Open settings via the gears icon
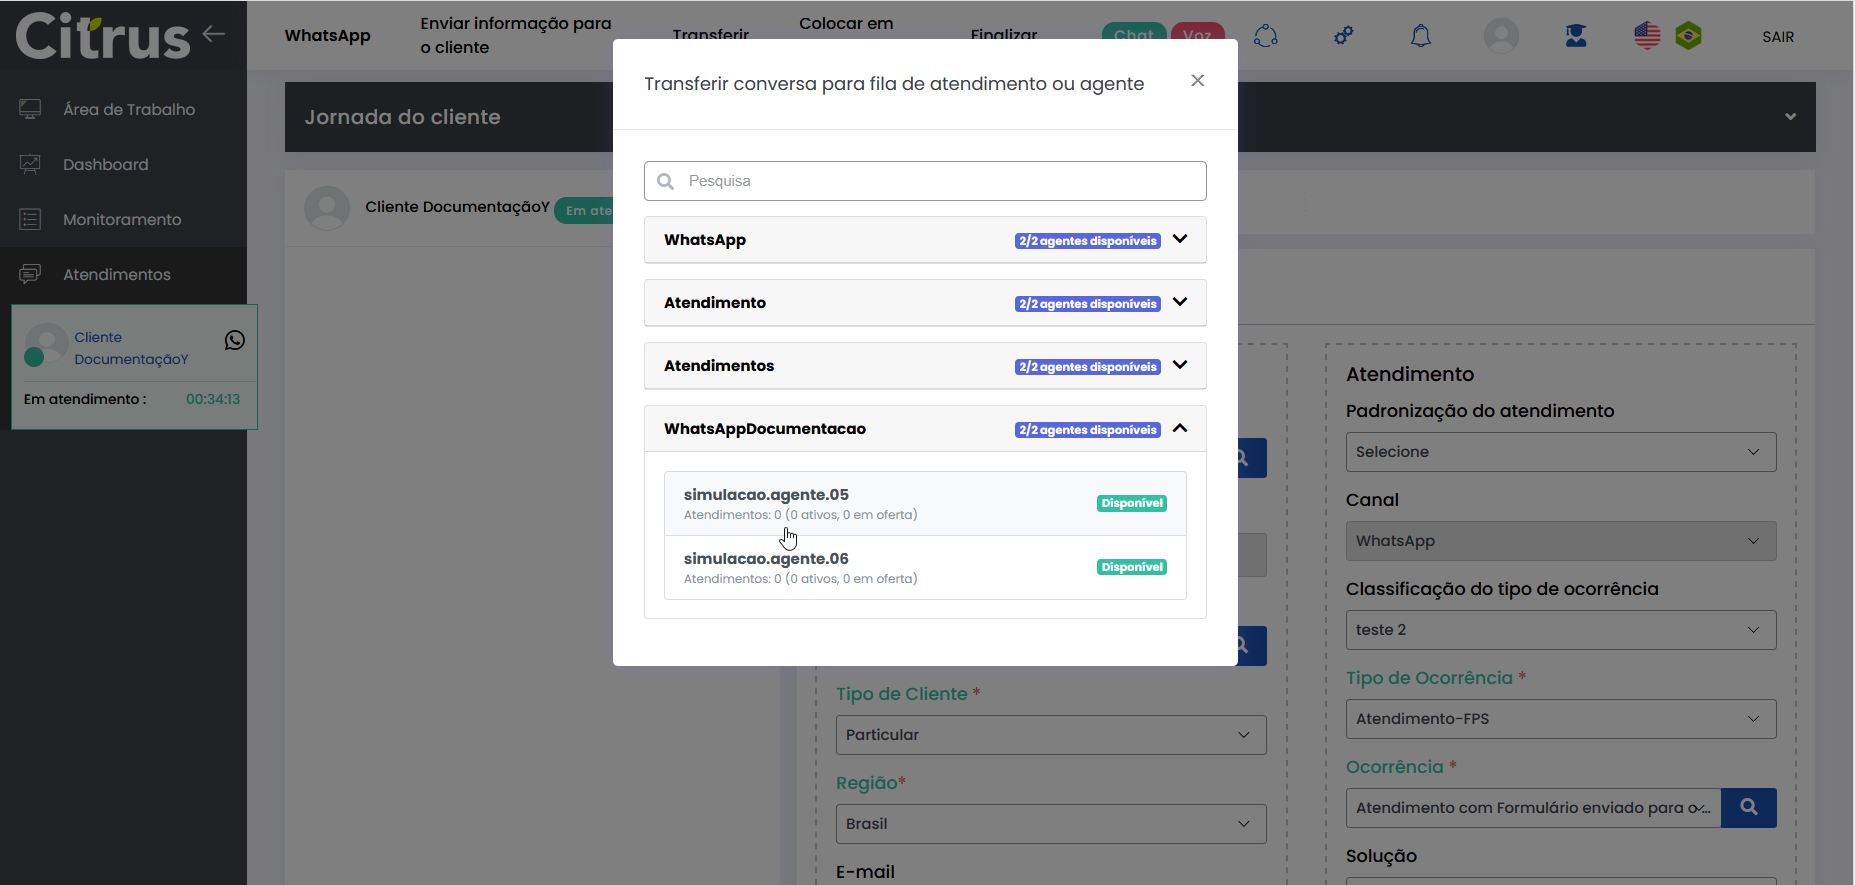This screenshot has height=885, width=1855. pyautogui.click(x=1343, y=36)
